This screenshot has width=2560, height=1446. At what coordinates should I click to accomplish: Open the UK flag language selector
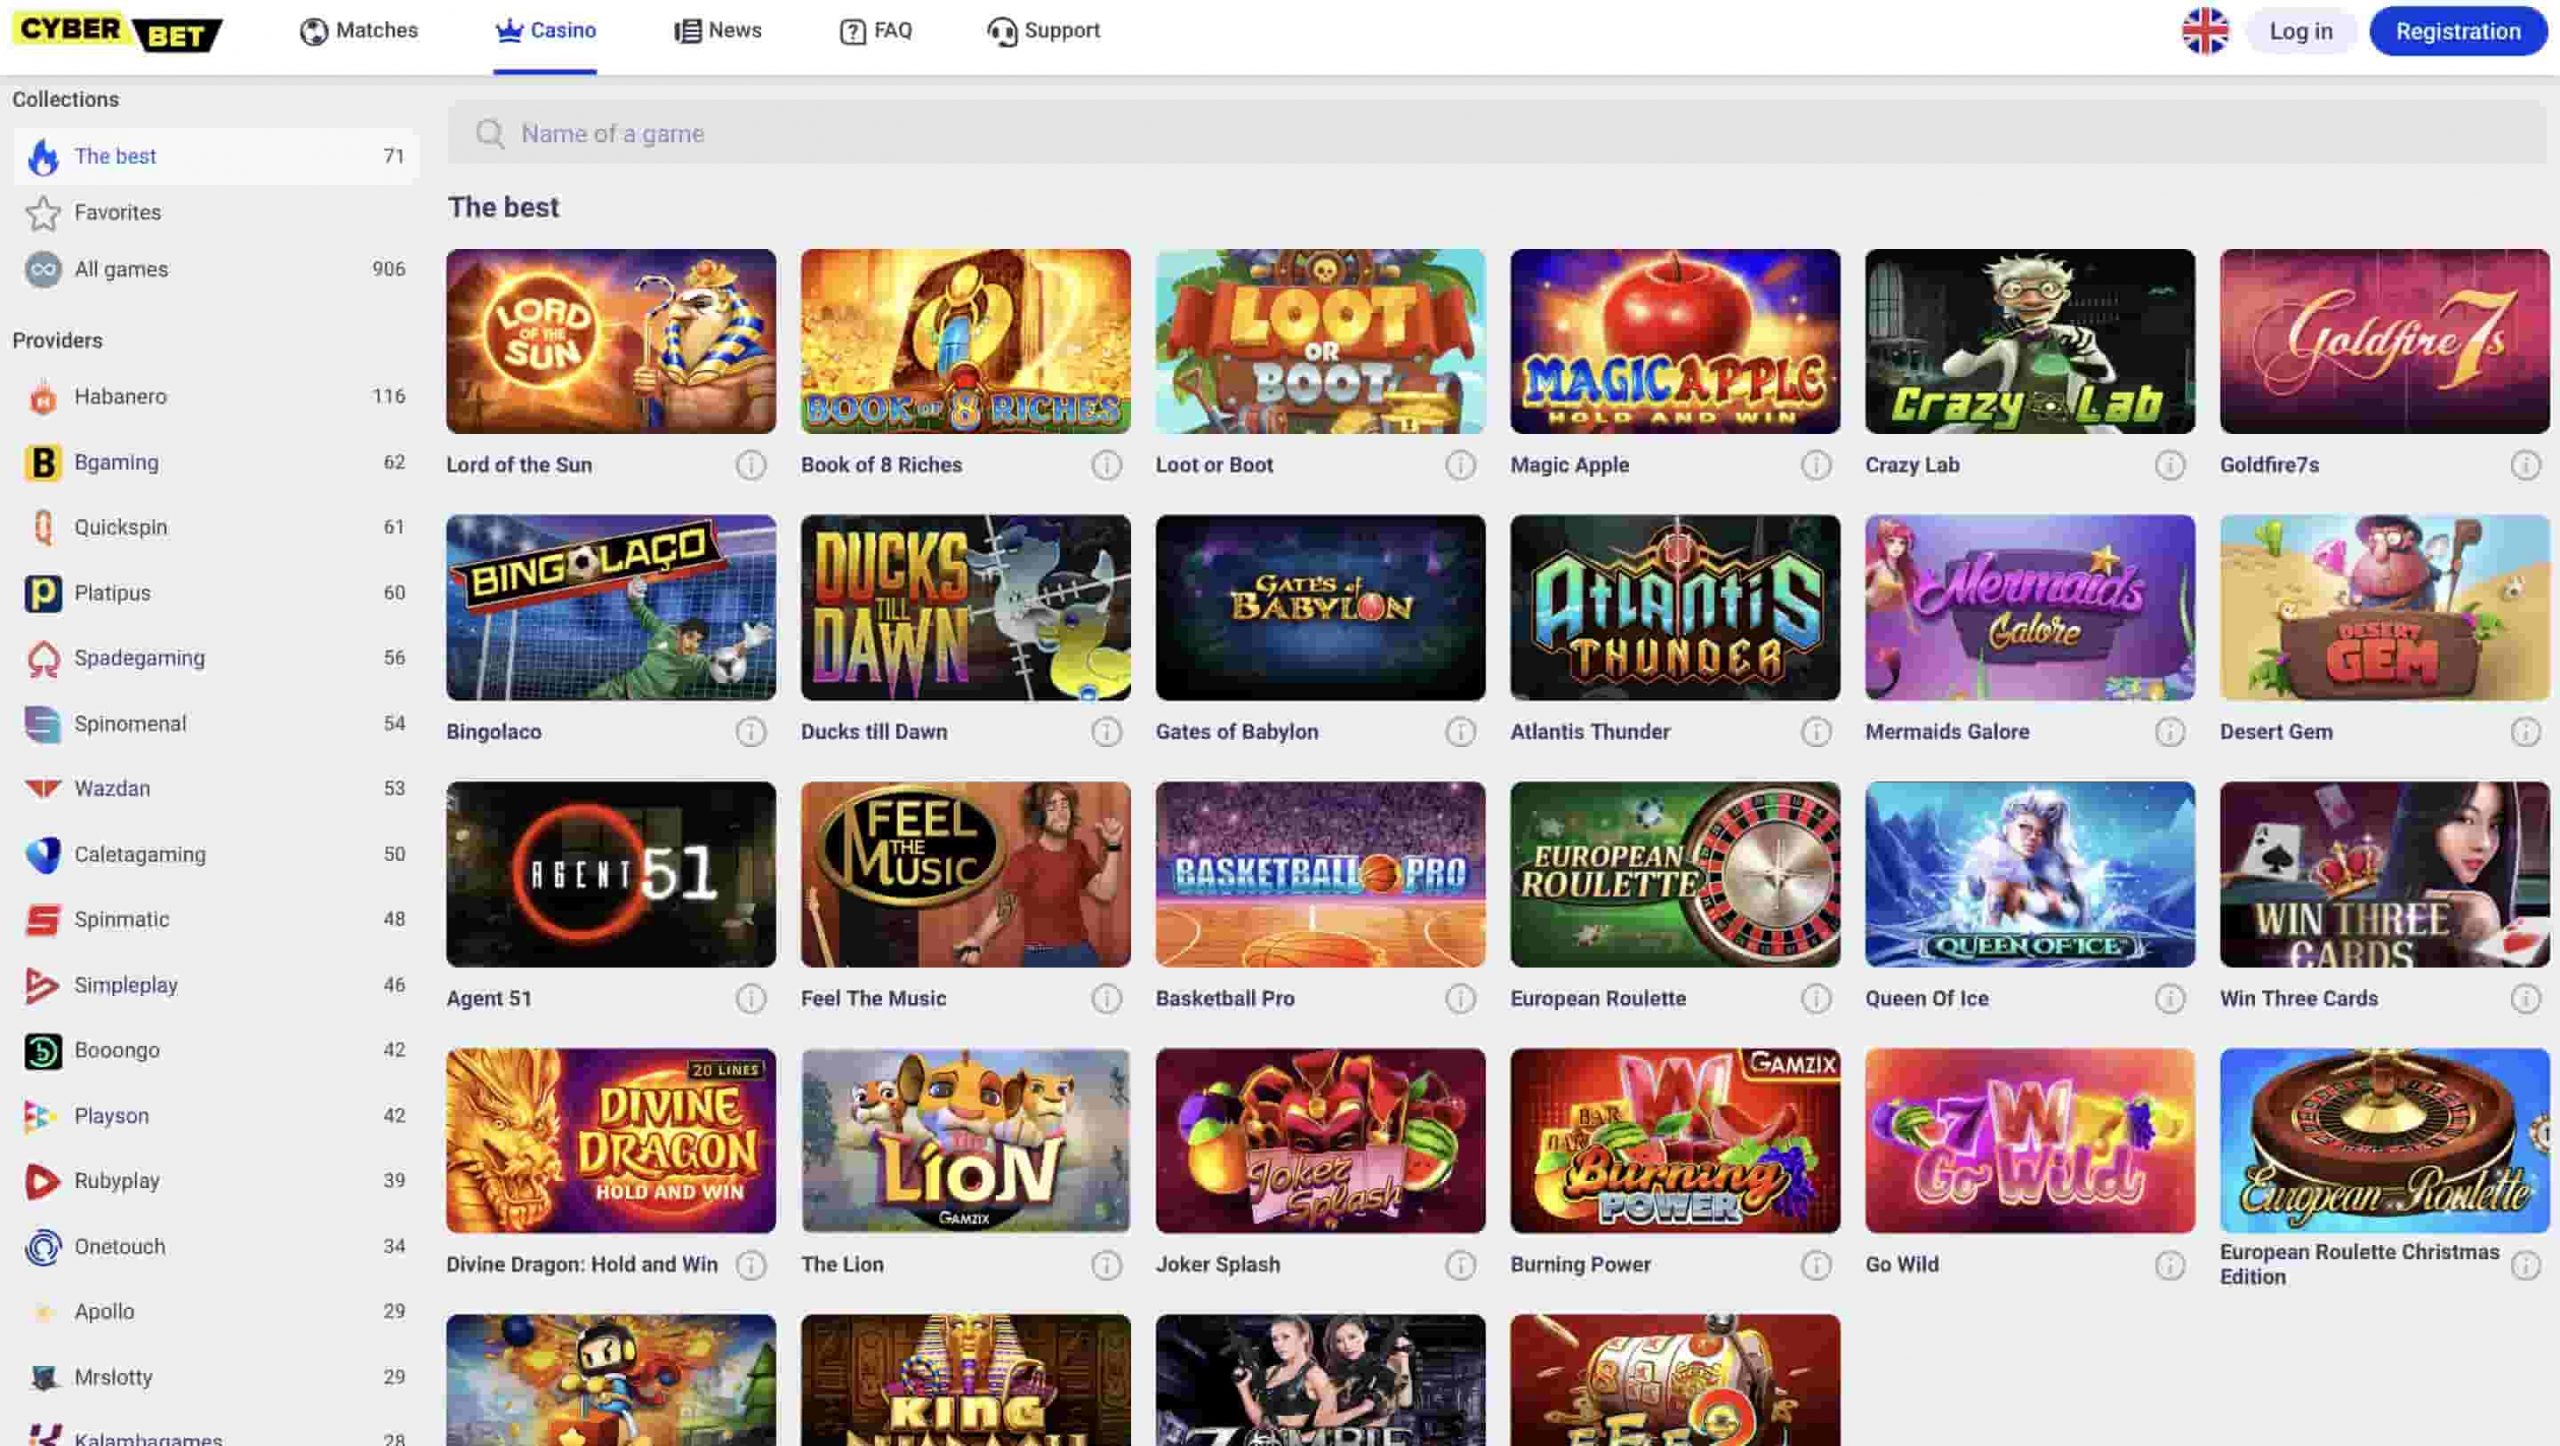tap(2205, 31)
